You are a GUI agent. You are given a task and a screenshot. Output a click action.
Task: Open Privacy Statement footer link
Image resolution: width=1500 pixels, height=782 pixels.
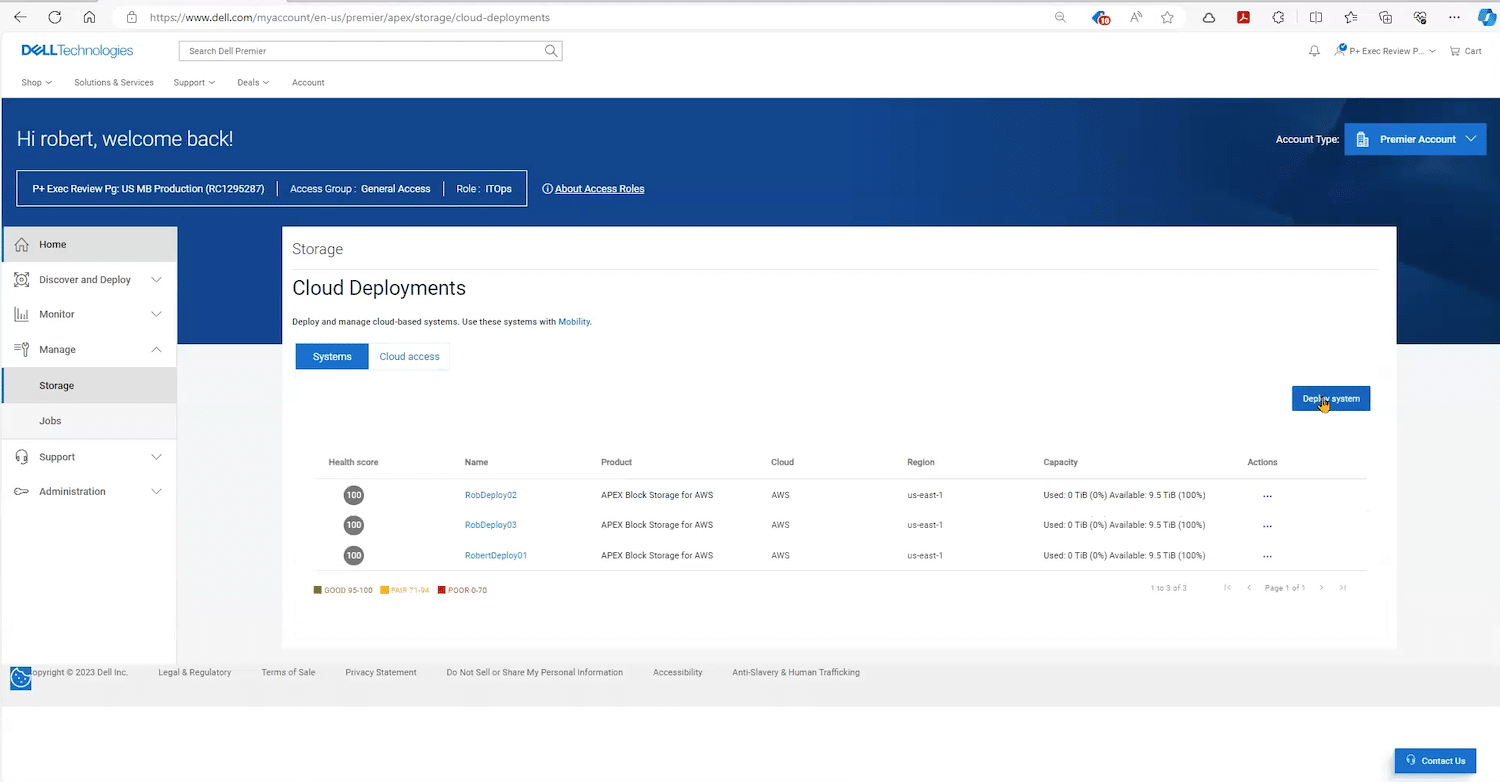tap(381, 672)
